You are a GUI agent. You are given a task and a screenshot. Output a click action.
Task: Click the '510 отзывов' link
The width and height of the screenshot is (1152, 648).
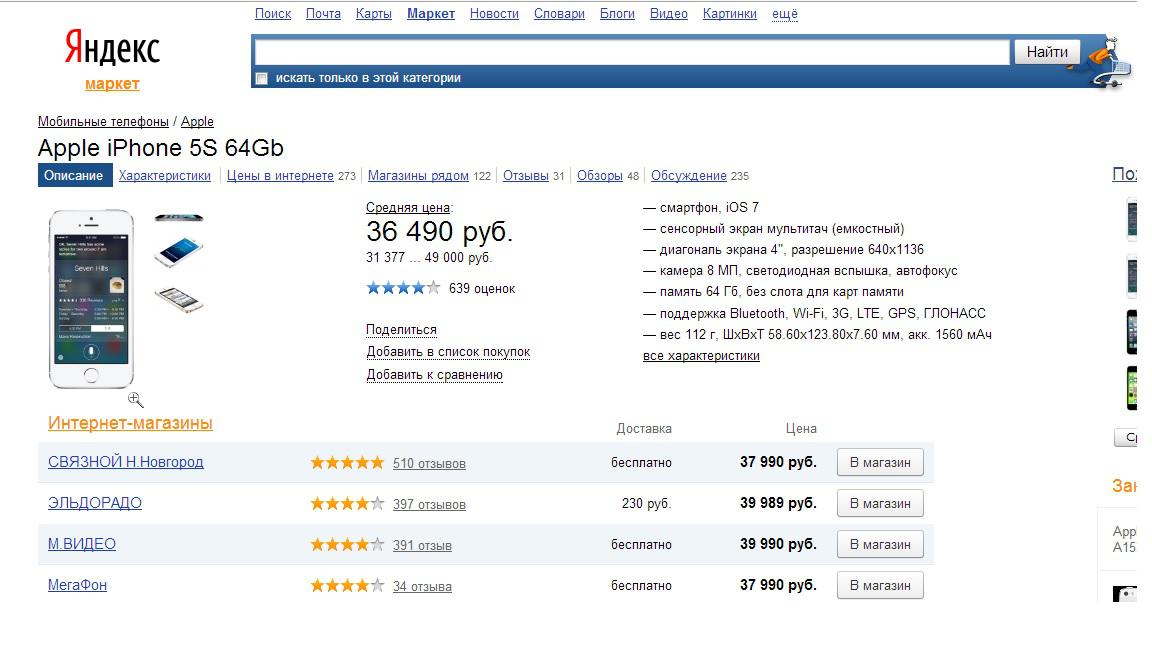coord(429,463)
